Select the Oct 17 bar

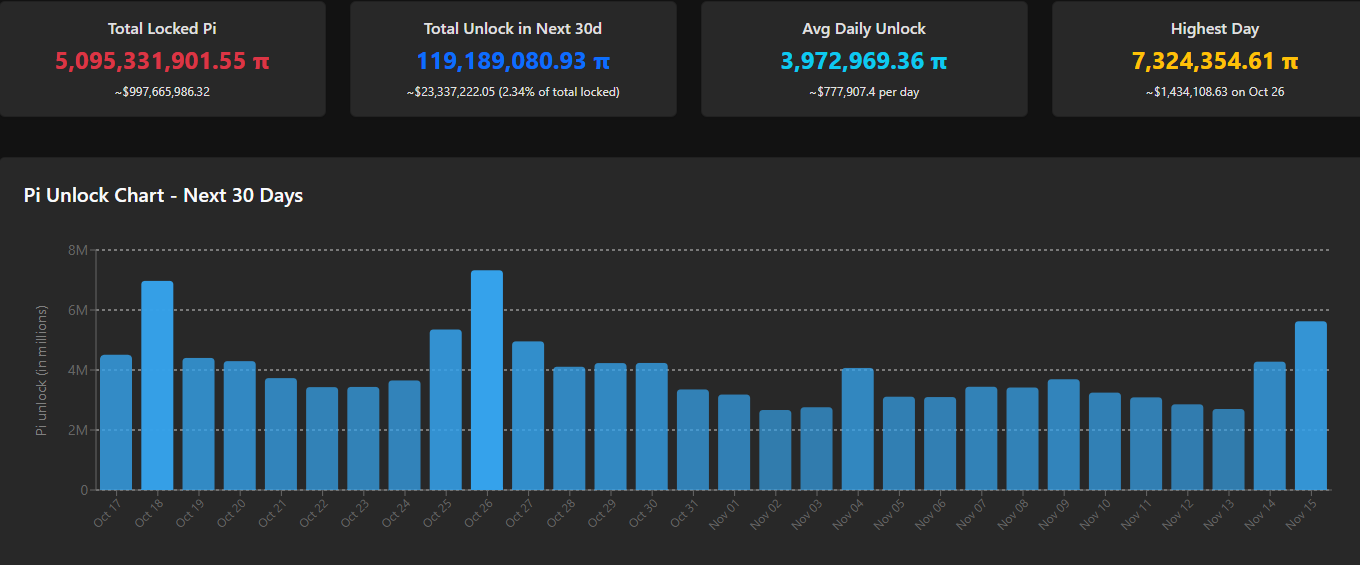116,422
